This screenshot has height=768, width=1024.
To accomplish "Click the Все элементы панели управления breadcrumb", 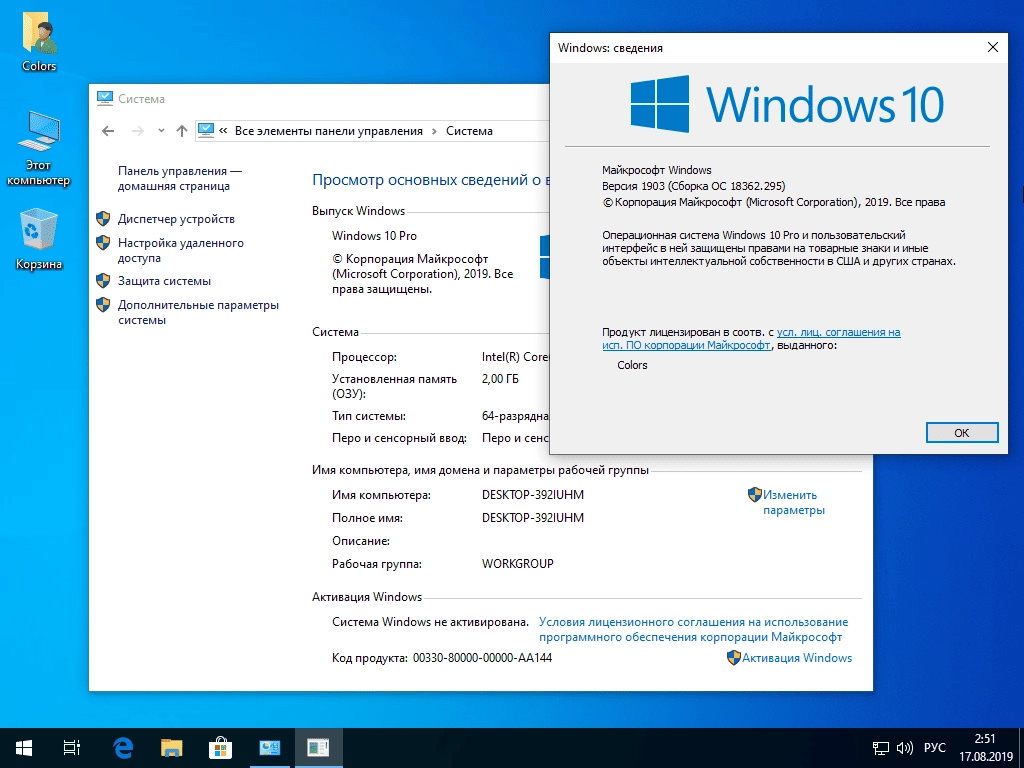I will pos(328,131).
